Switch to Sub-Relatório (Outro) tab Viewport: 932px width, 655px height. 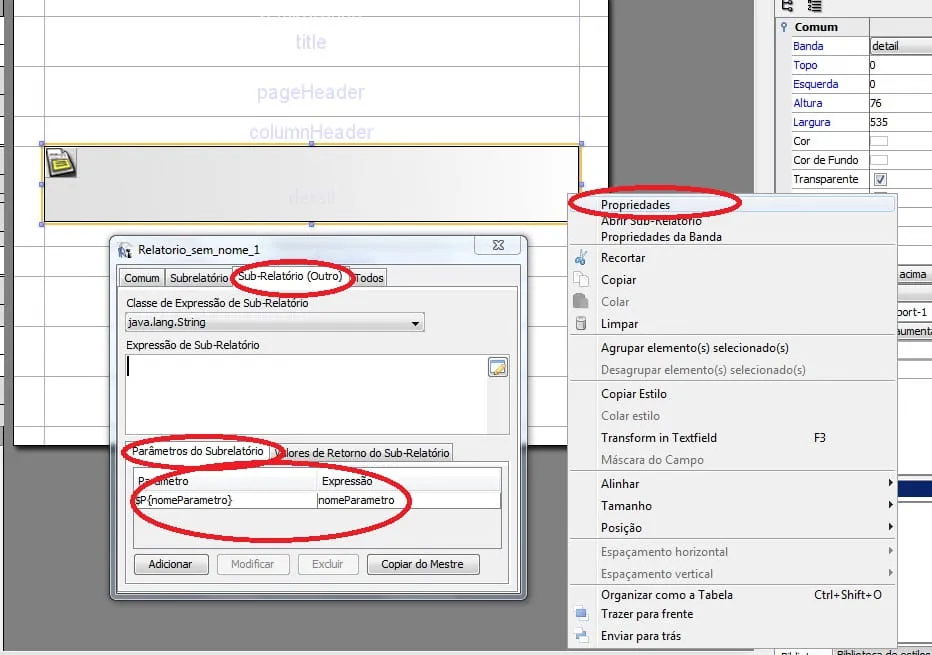(290, 276)
